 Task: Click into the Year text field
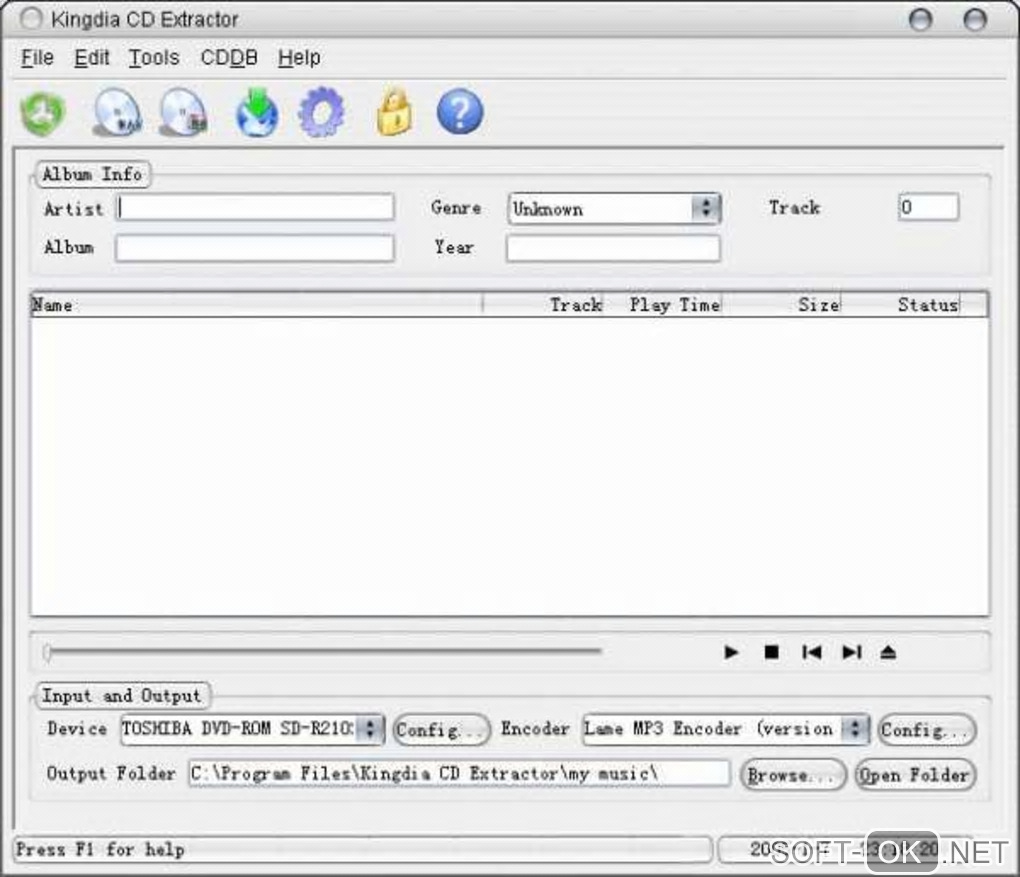pos(613,248)
